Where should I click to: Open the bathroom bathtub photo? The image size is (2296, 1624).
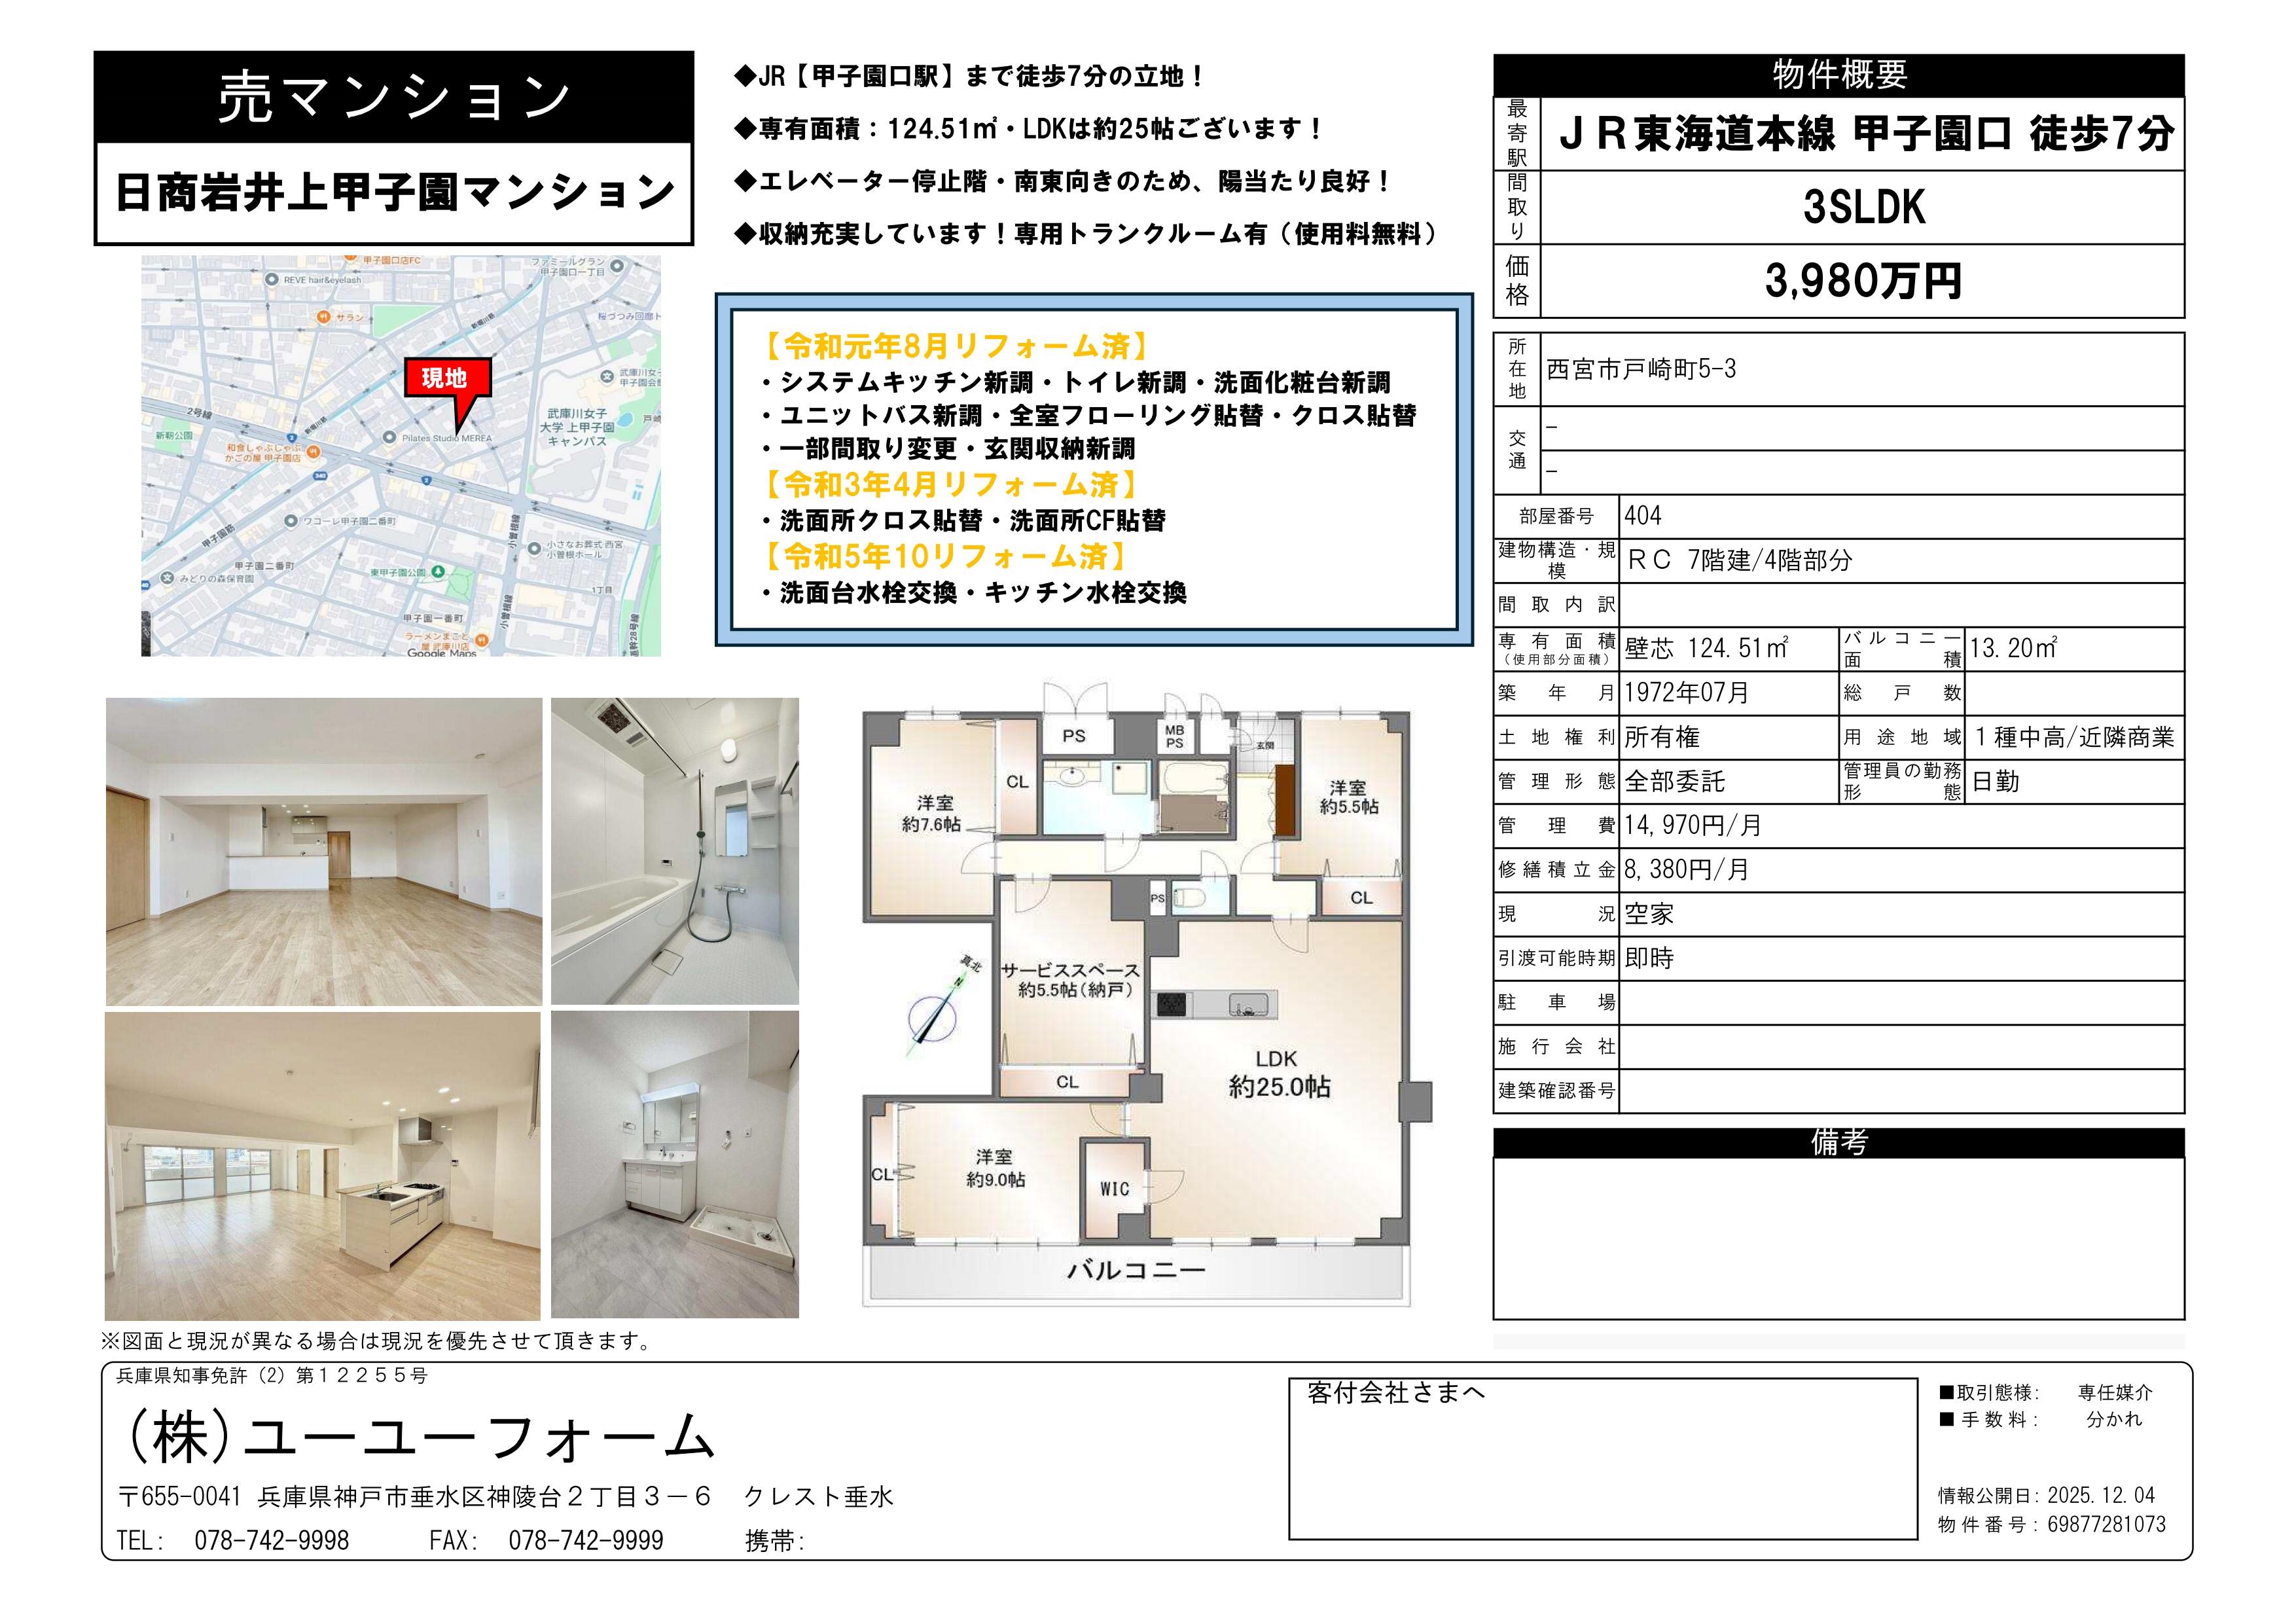[675, 851]
